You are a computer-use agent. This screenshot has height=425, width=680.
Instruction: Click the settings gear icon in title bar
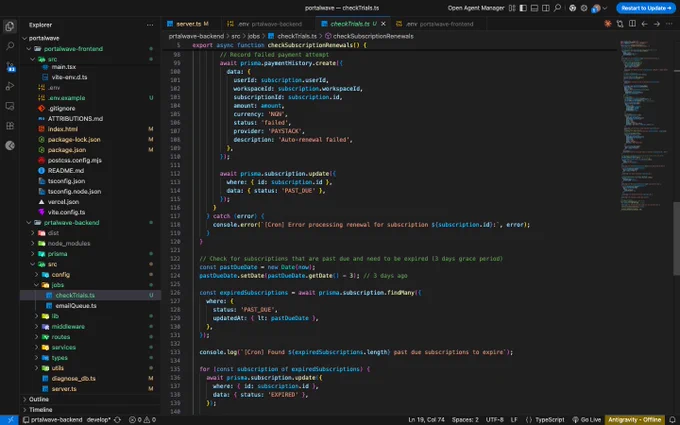pos(584,8)
